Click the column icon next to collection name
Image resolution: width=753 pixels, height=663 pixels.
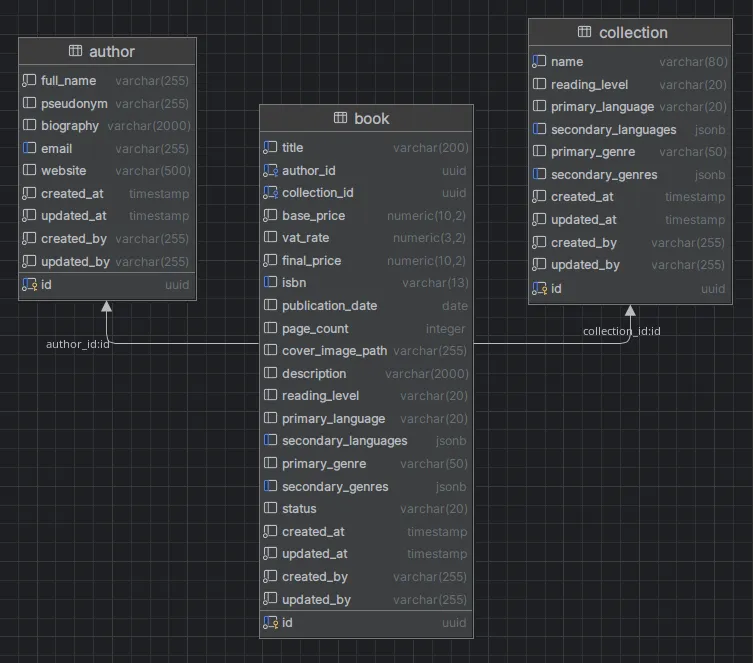[539, 61]
